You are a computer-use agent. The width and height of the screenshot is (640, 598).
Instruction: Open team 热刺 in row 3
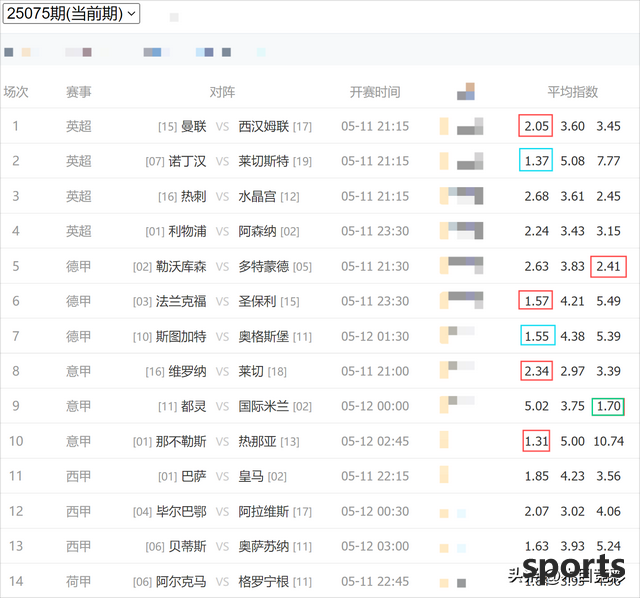tap(194, 196)
